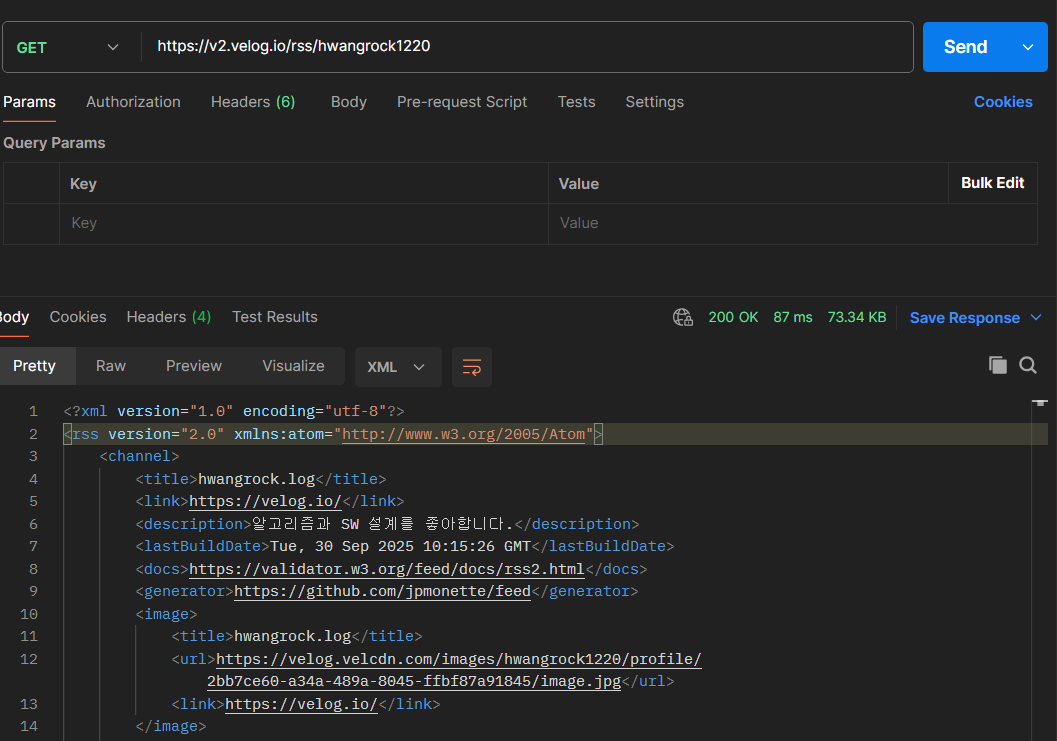Click the query param Value input
Screen dimensions: 1057x741
[792, 223]
